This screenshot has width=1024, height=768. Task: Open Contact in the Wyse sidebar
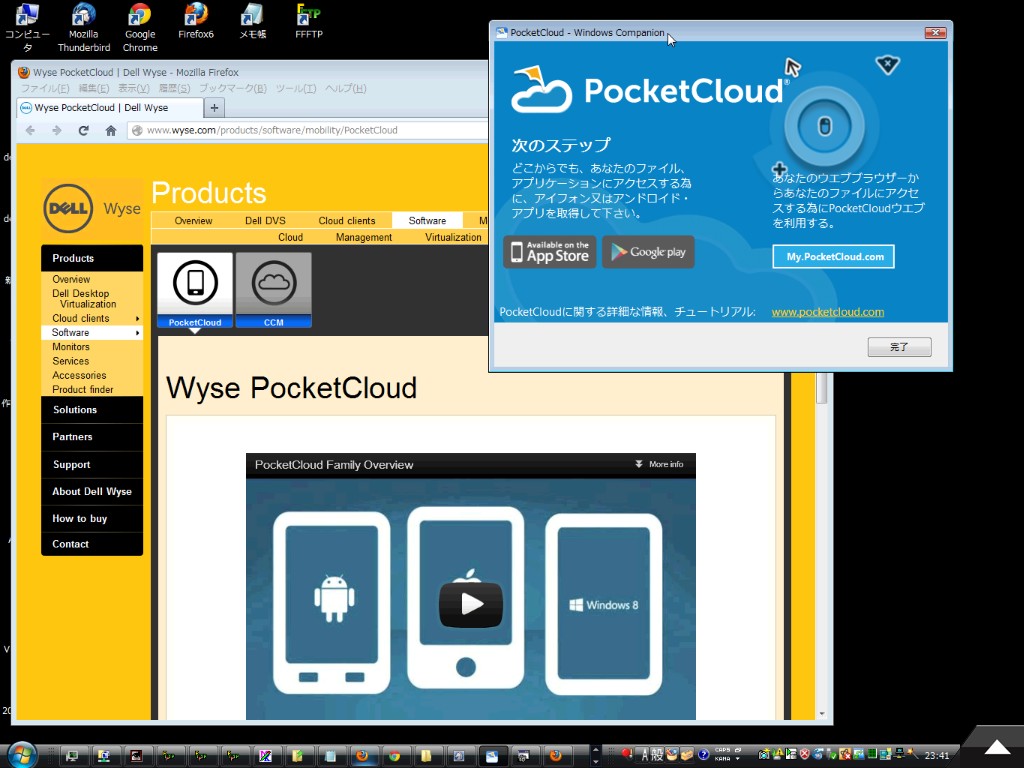tap(92, 544)
